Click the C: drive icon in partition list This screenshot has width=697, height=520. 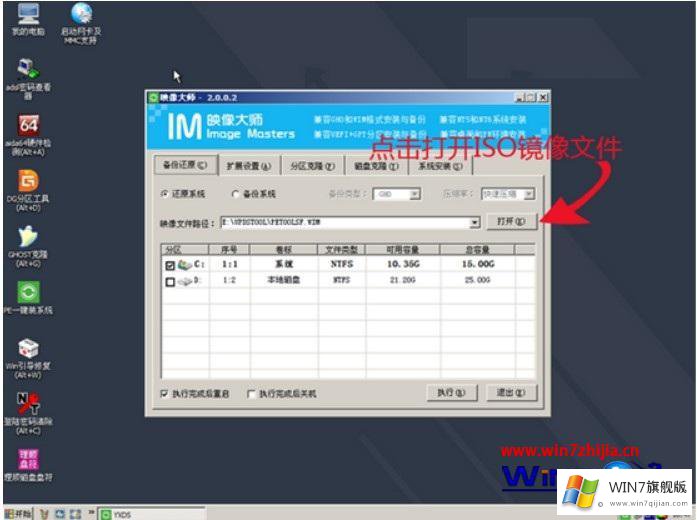(185, 264)
